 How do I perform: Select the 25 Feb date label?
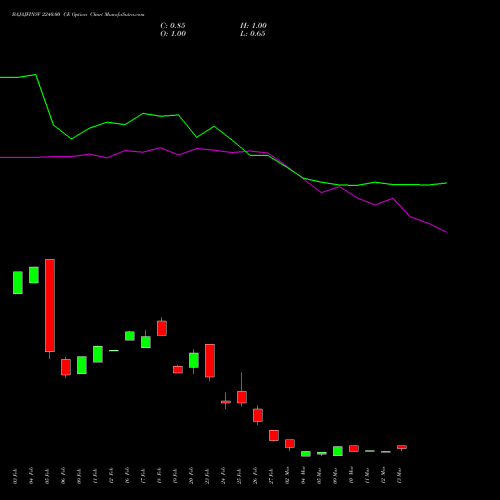tap(239, 476)
